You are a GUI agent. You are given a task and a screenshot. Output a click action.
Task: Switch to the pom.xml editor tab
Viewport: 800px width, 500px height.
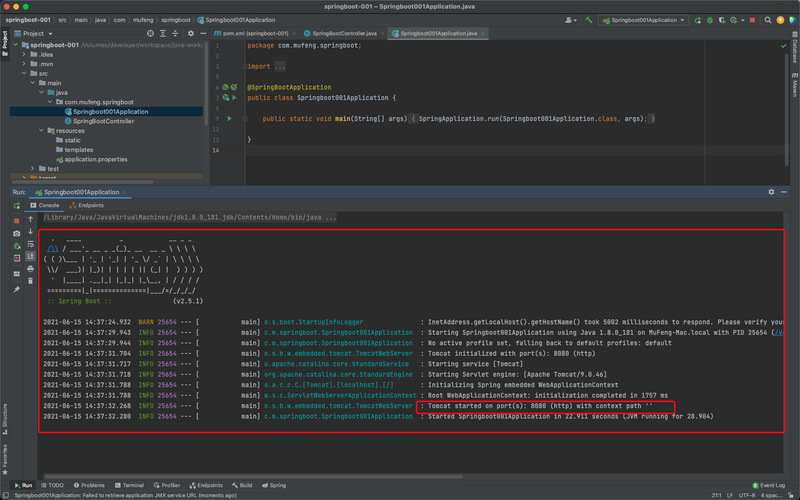pos(255,33)
